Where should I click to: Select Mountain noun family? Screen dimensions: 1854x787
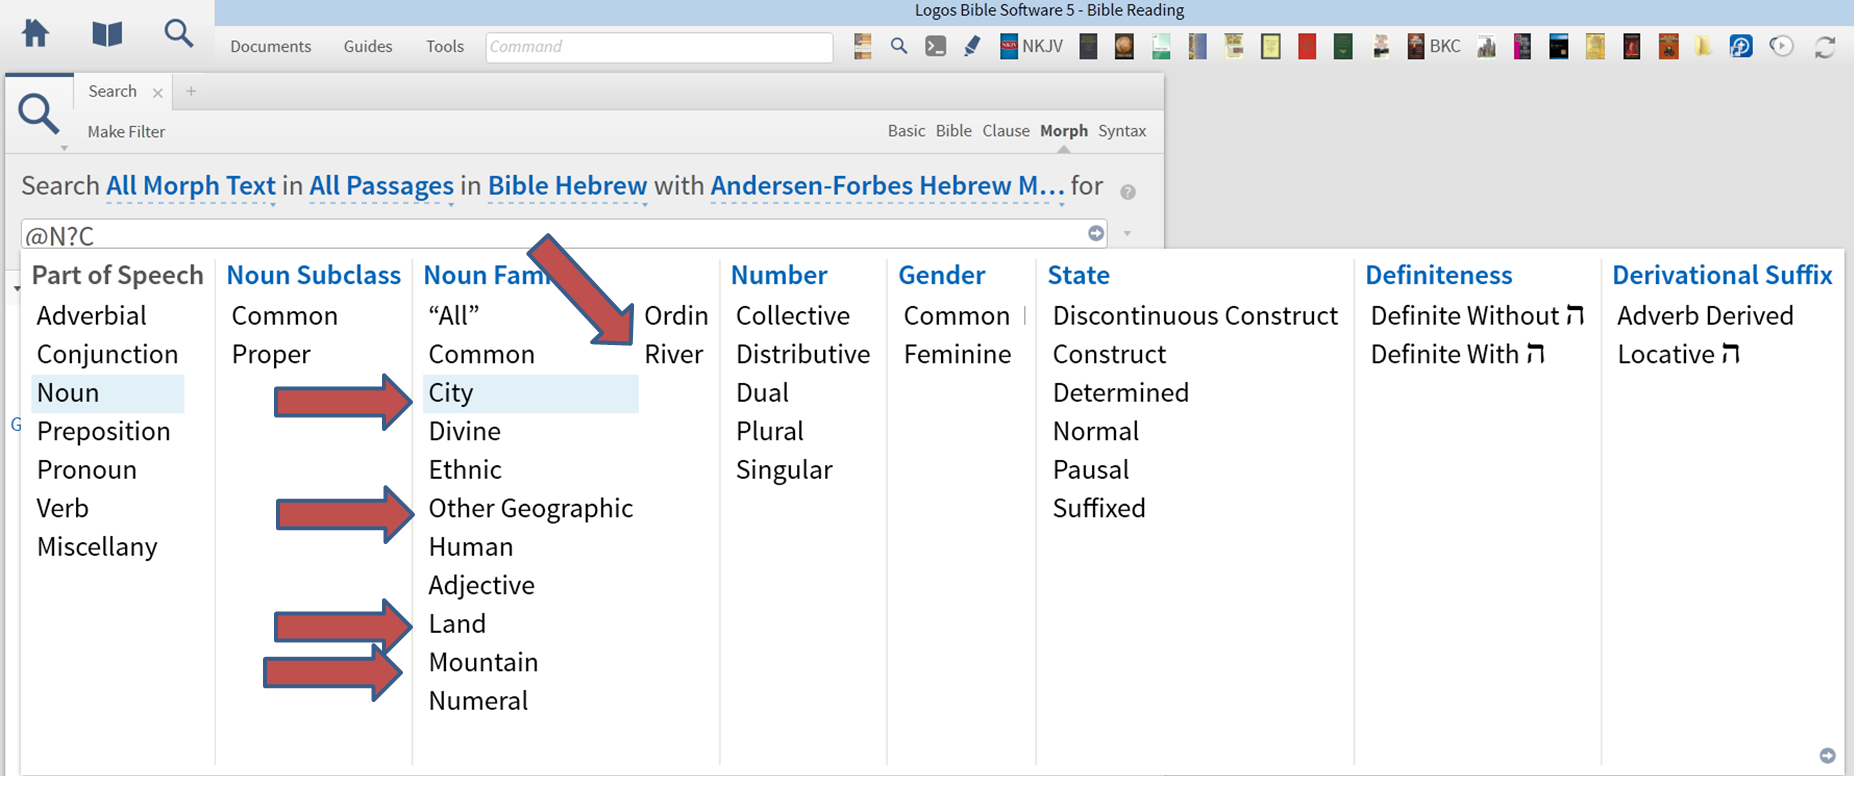point(483,662)
